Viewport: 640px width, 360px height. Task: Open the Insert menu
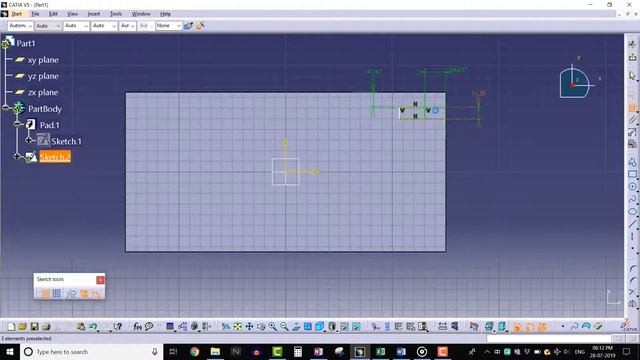(x=94, y=14)
